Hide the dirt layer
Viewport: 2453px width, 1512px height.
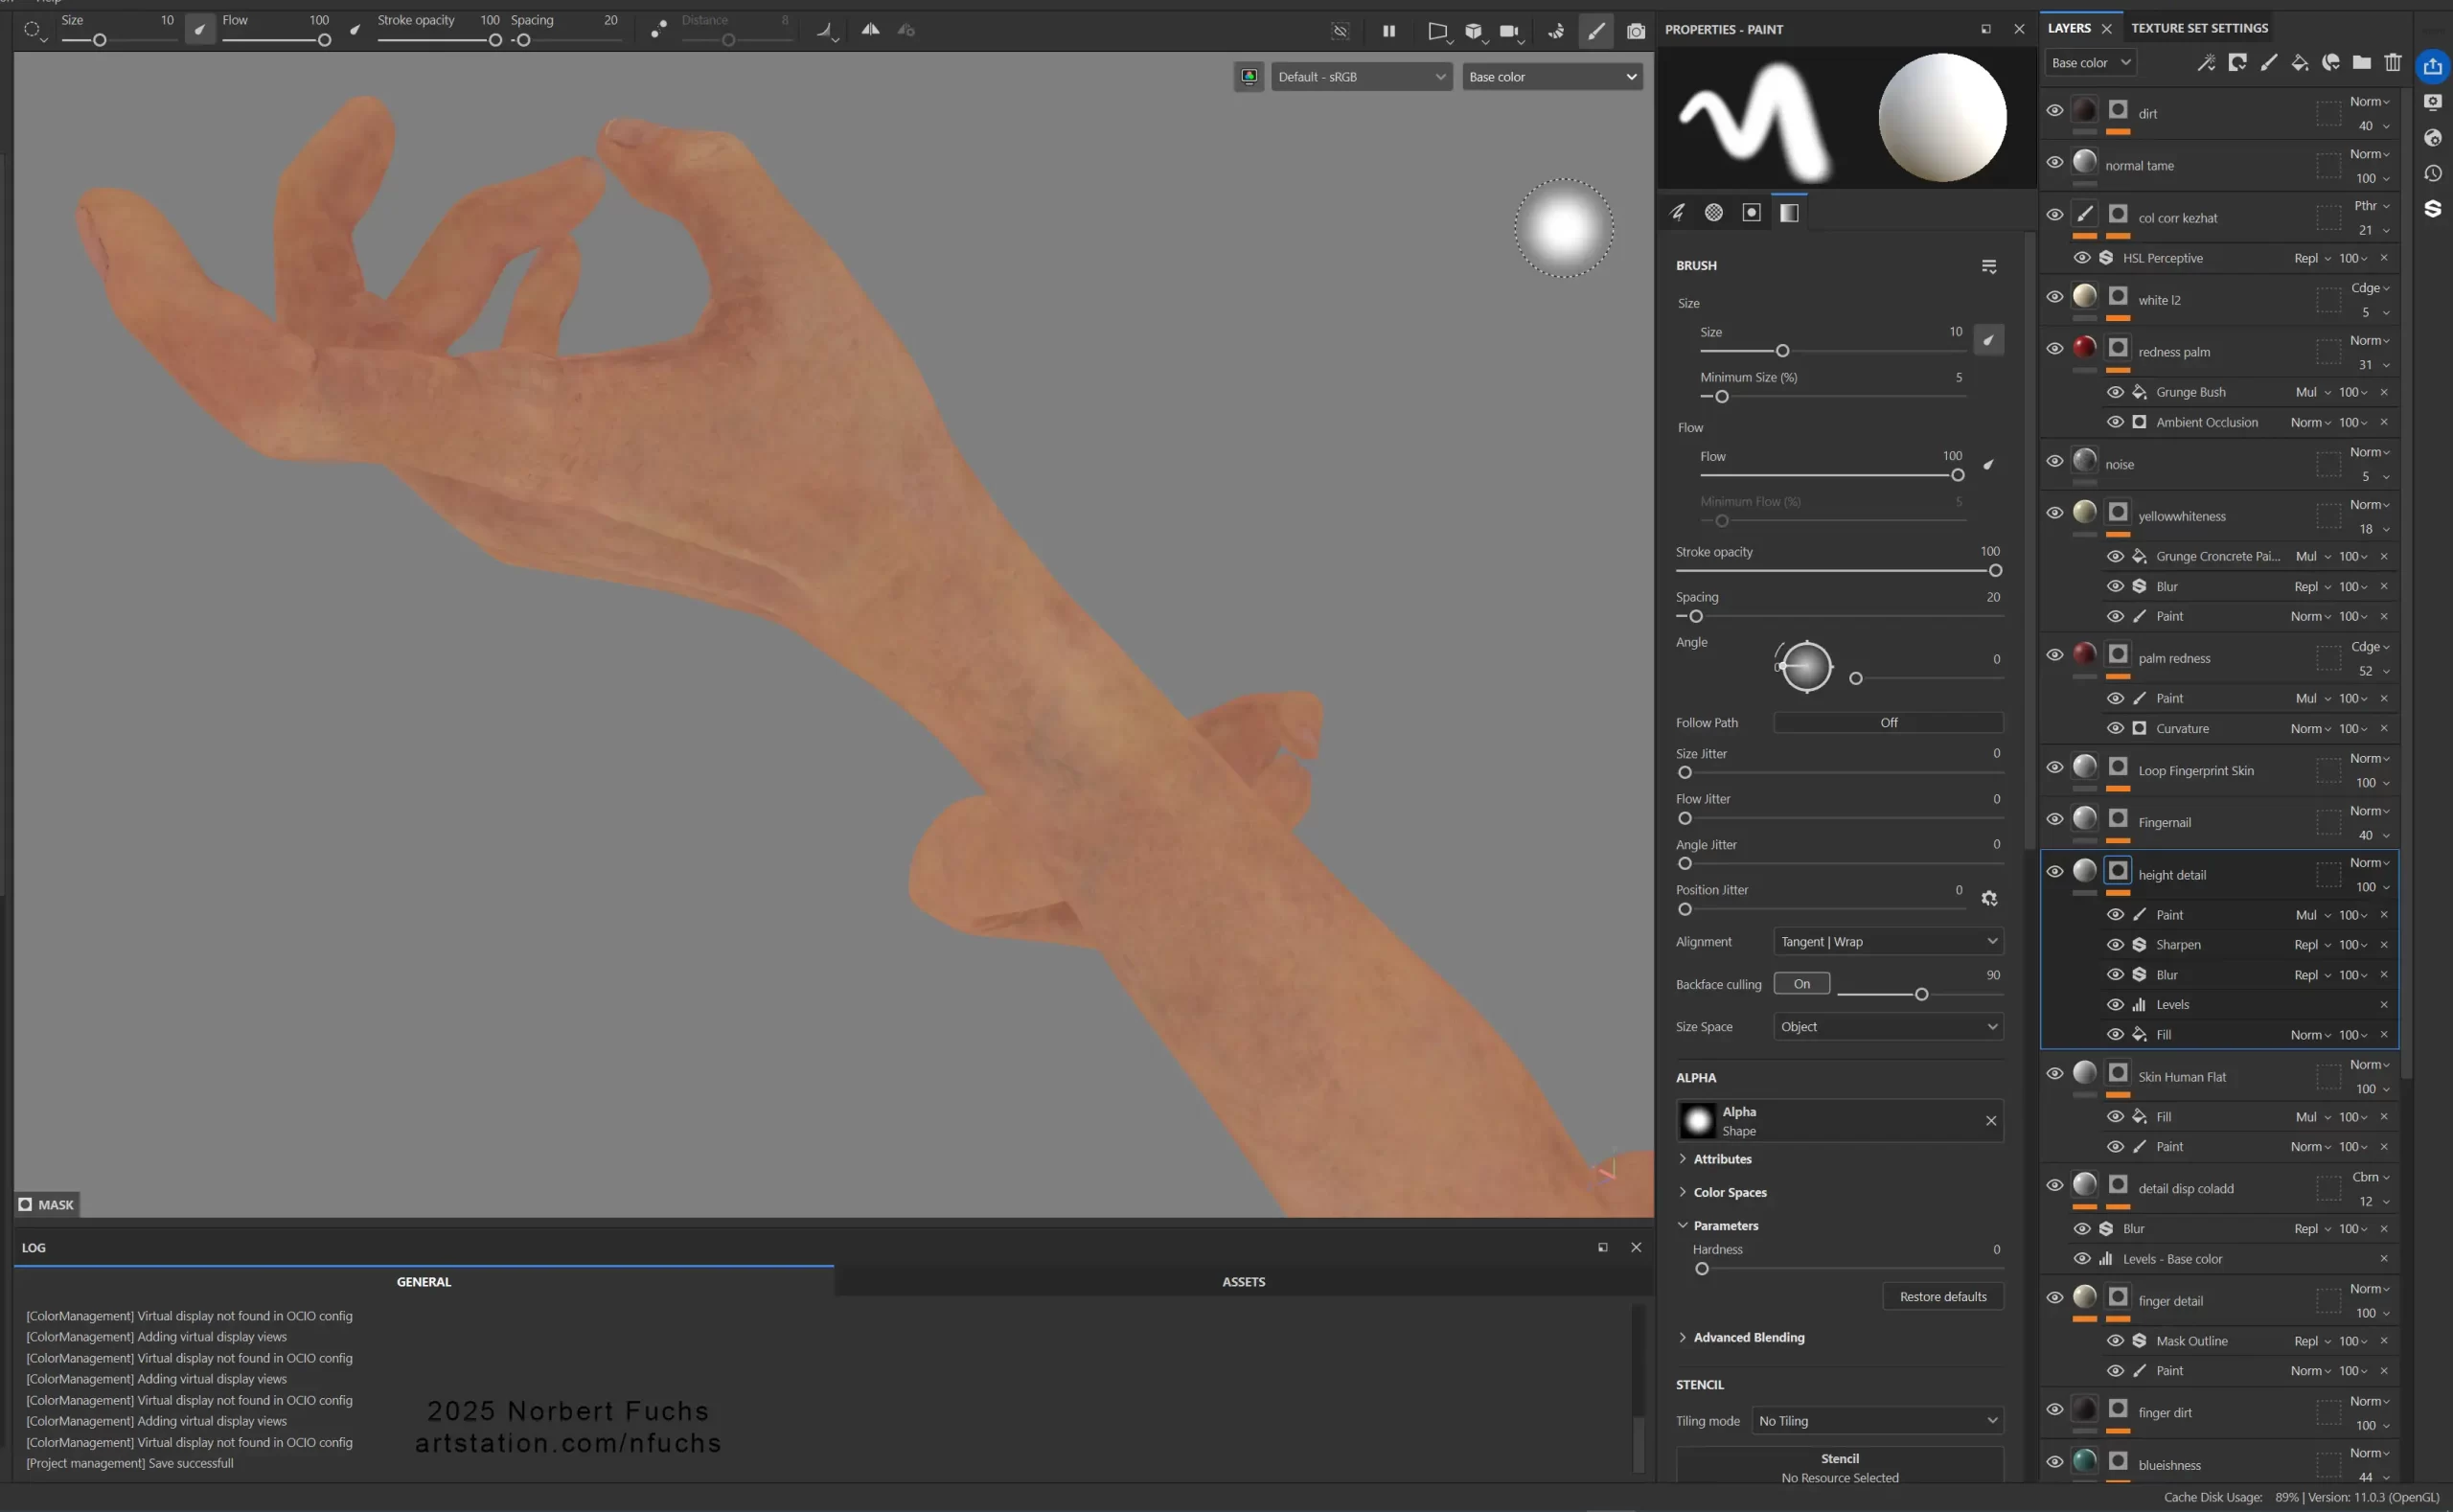[2055, 108]
